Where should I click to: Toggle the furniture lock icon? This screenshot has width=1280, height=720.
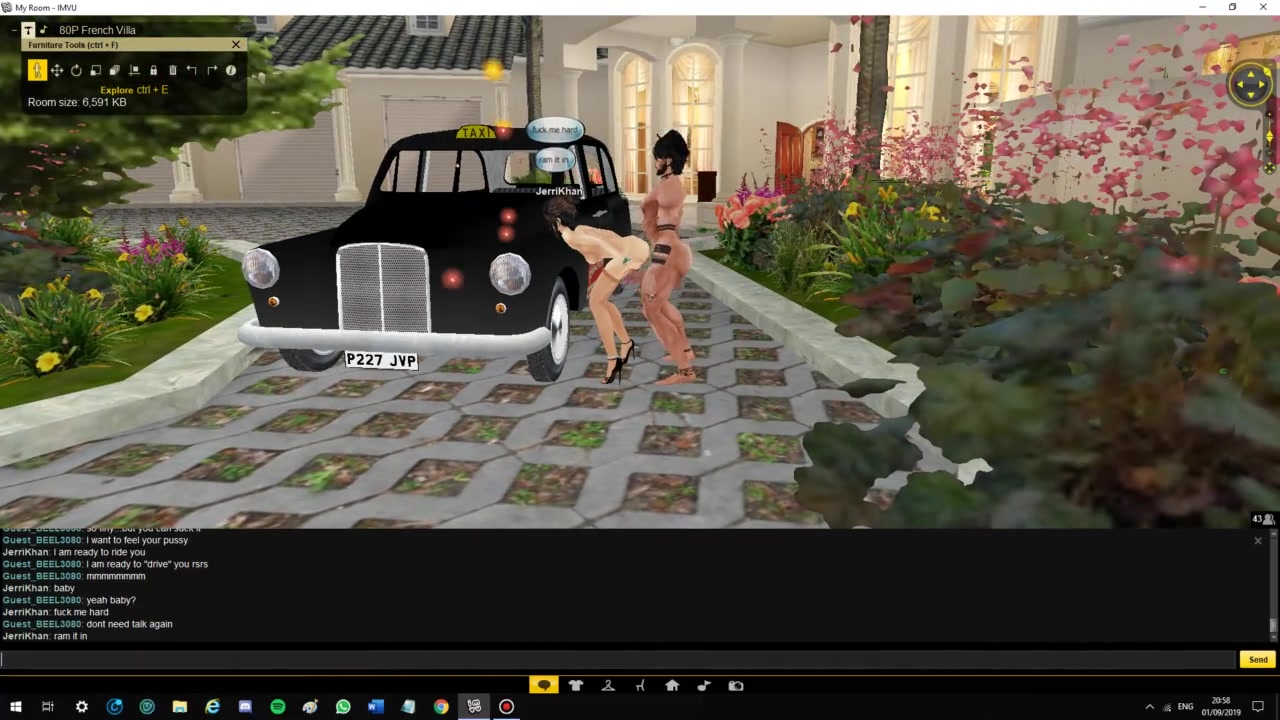tap(153, 70)
